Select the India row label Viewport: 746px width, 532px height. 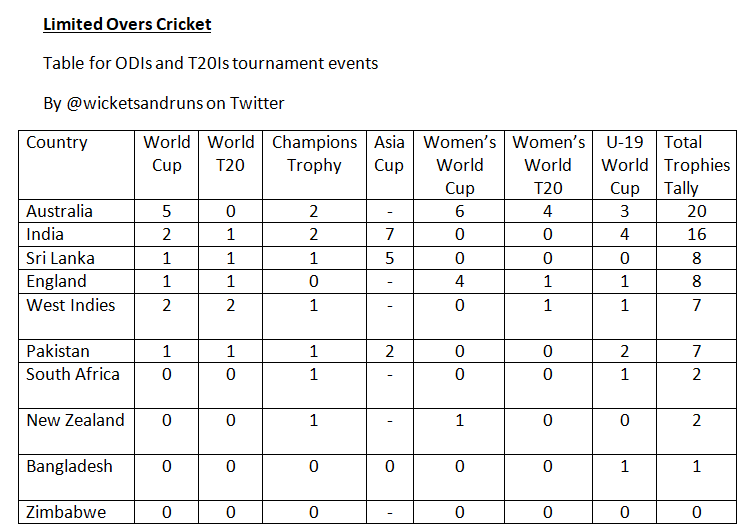[45, 234]
